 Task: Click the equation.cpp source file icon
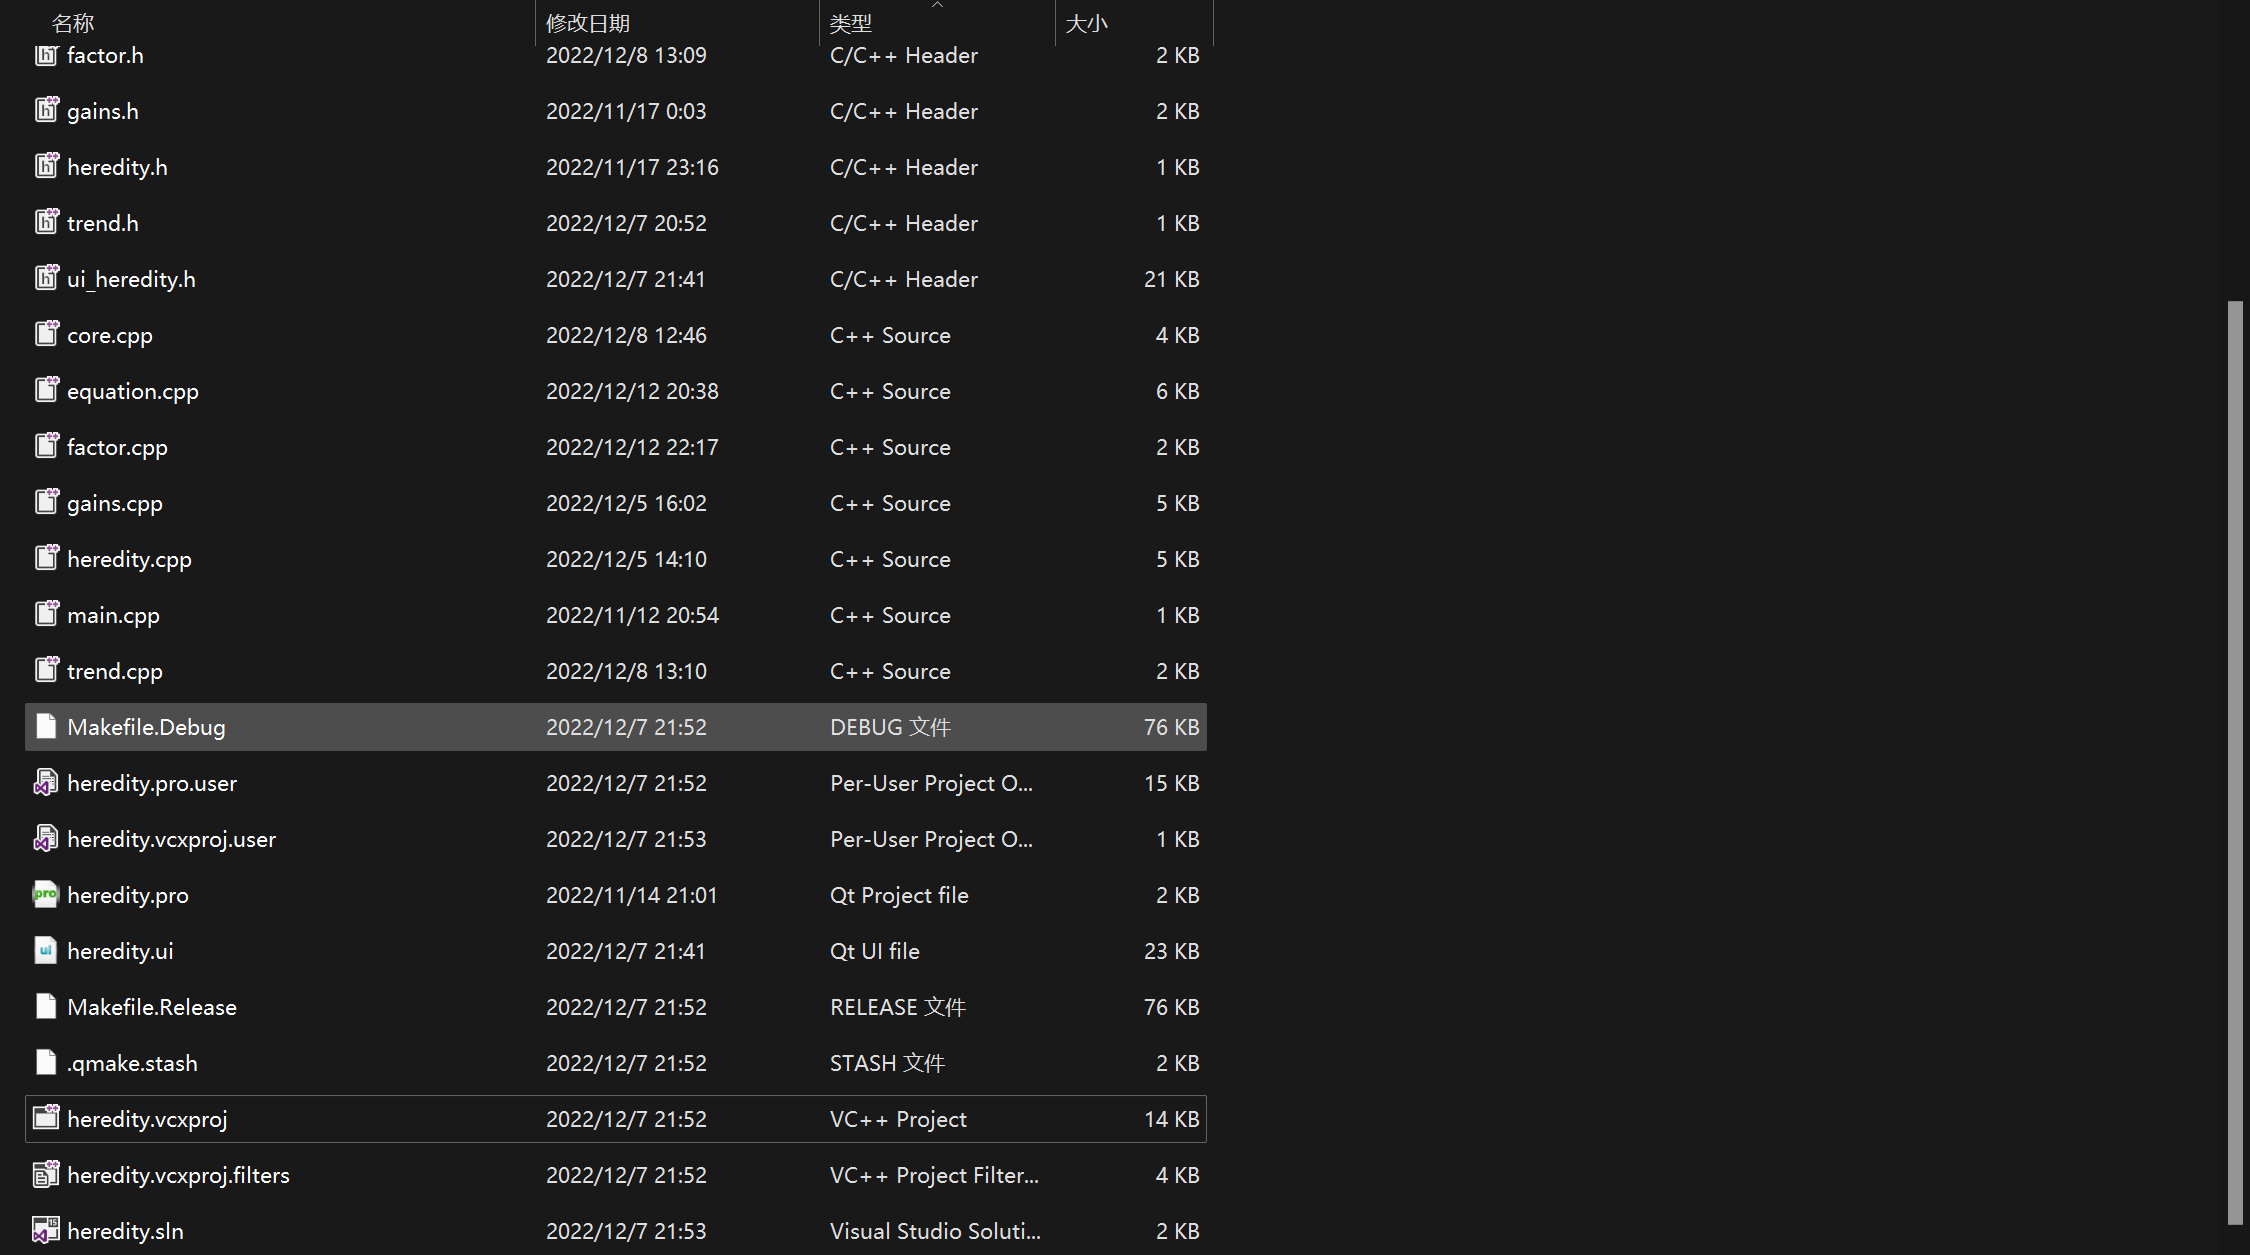tap(46, 390)
